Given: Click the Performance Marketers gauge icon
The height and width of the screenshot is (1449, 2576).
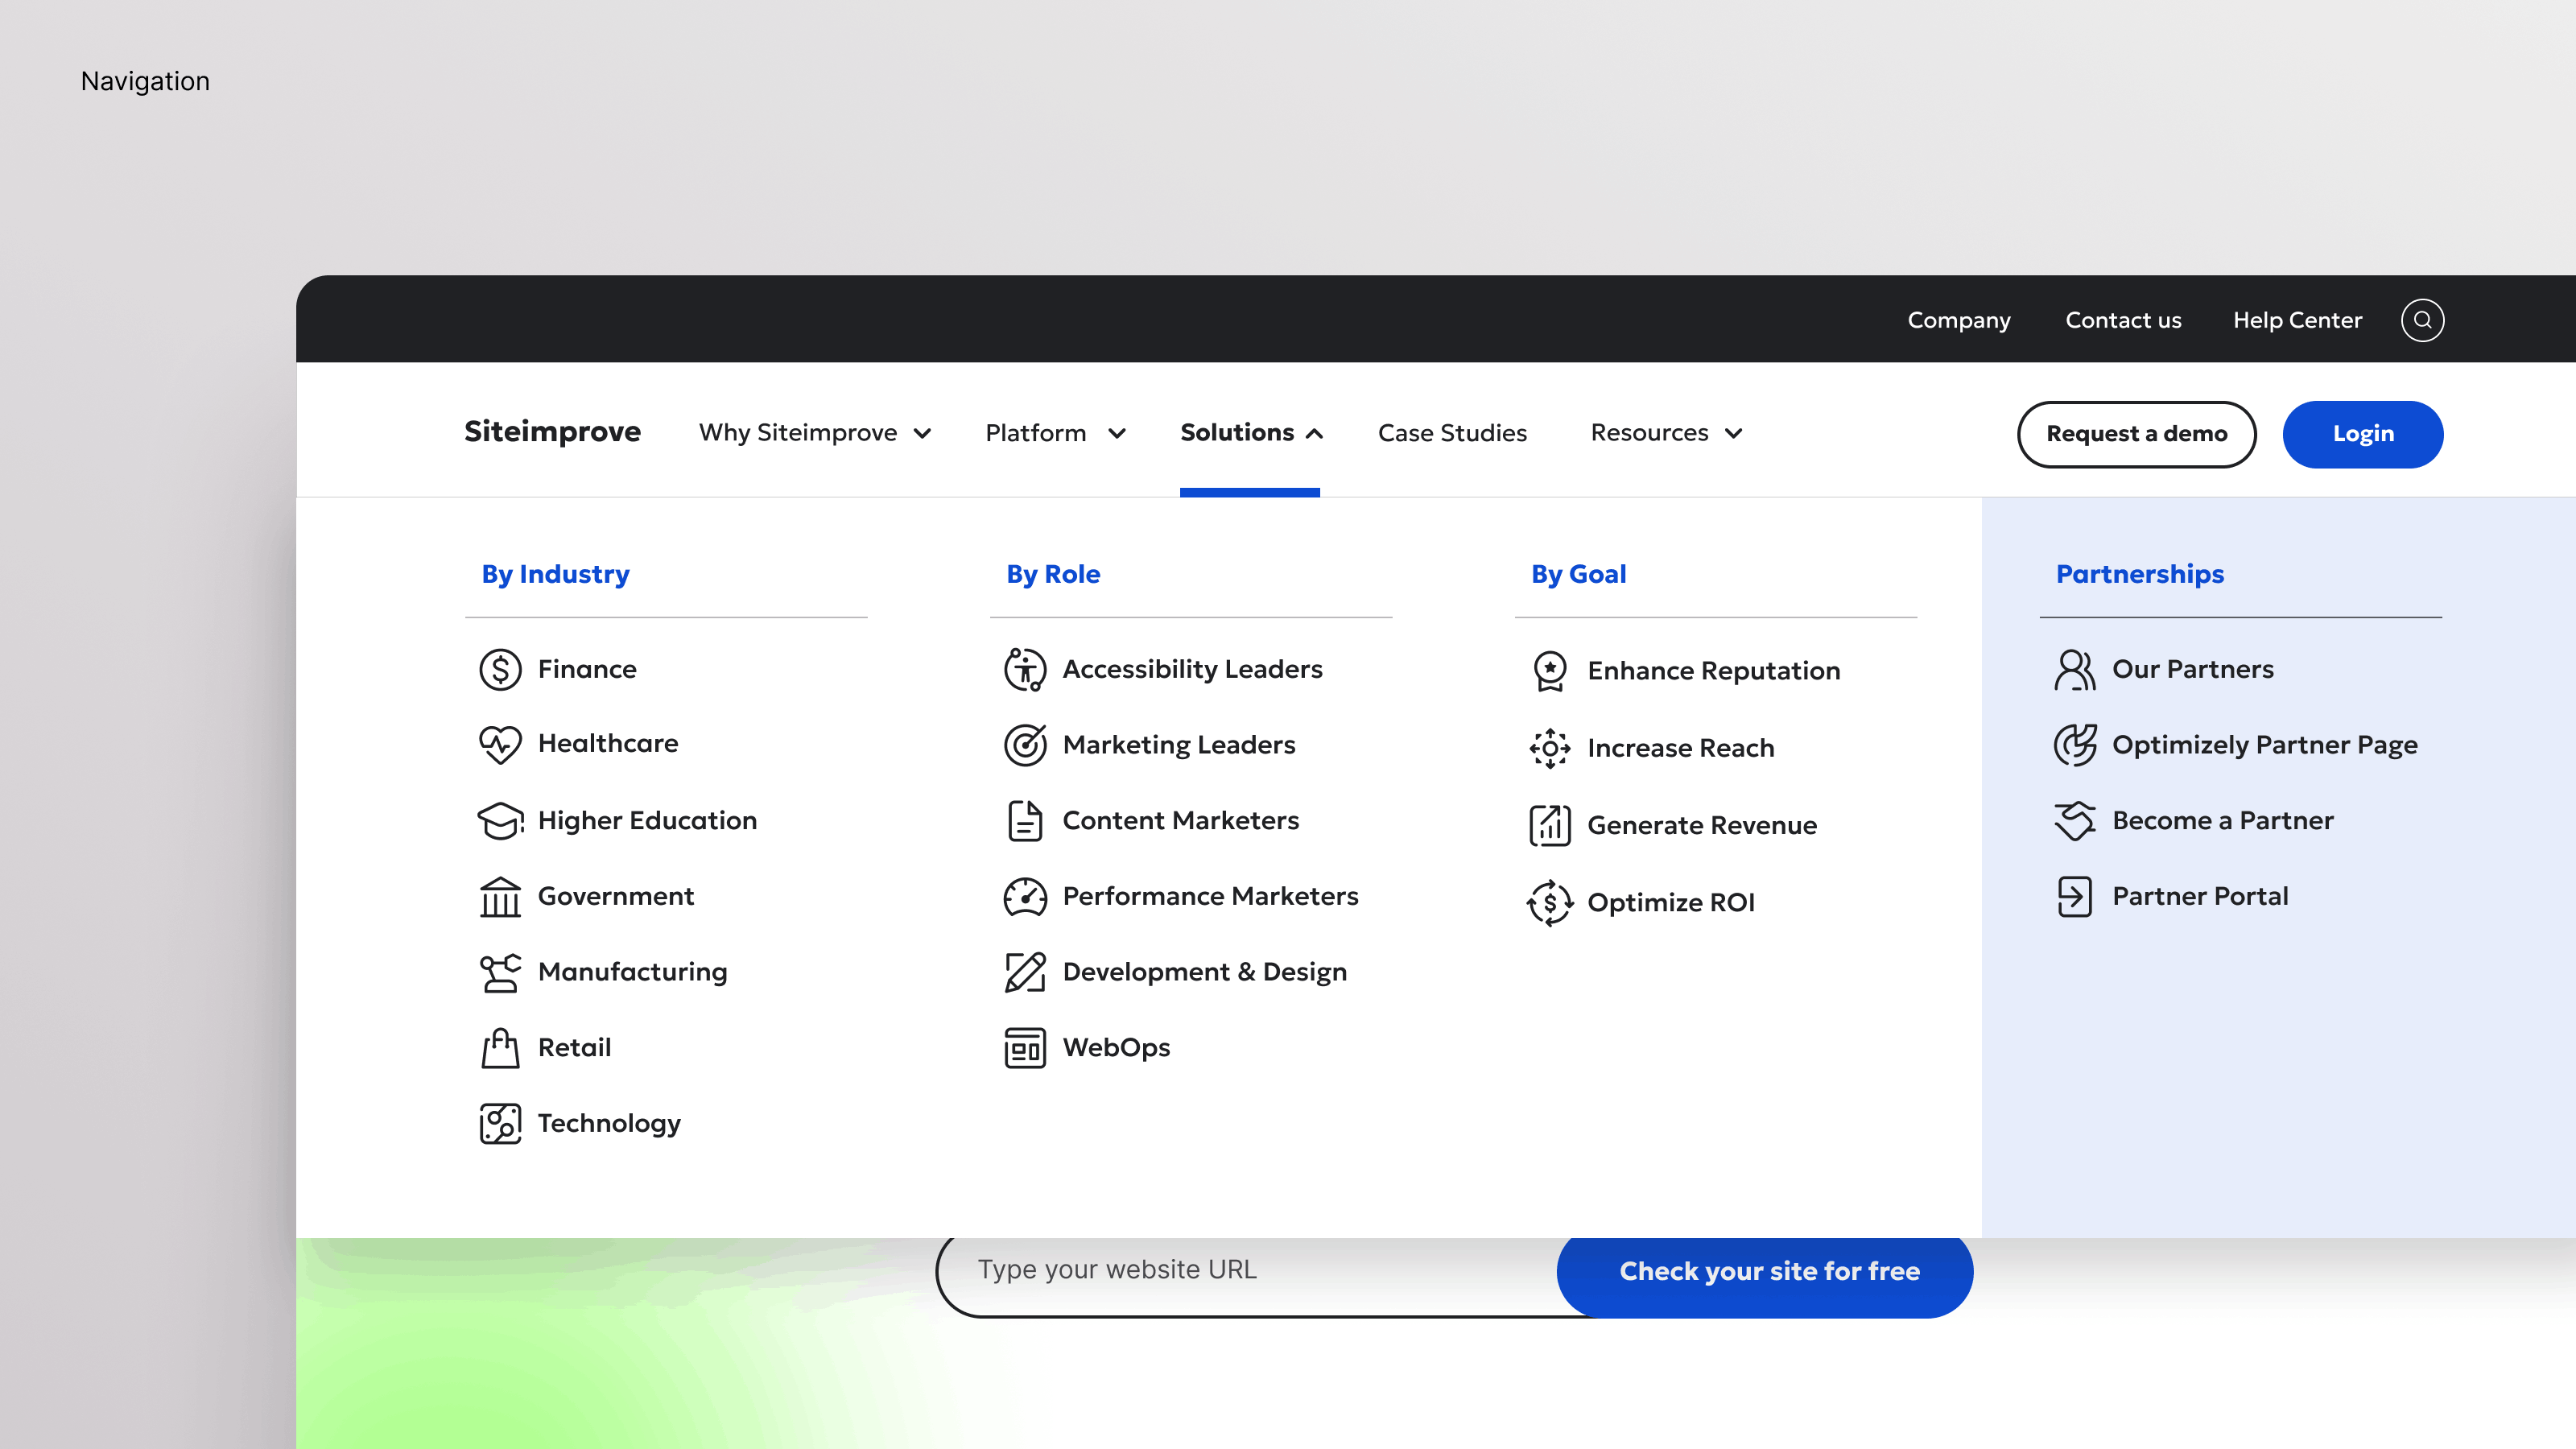Looking at the screenshot, I should 1025,896.
